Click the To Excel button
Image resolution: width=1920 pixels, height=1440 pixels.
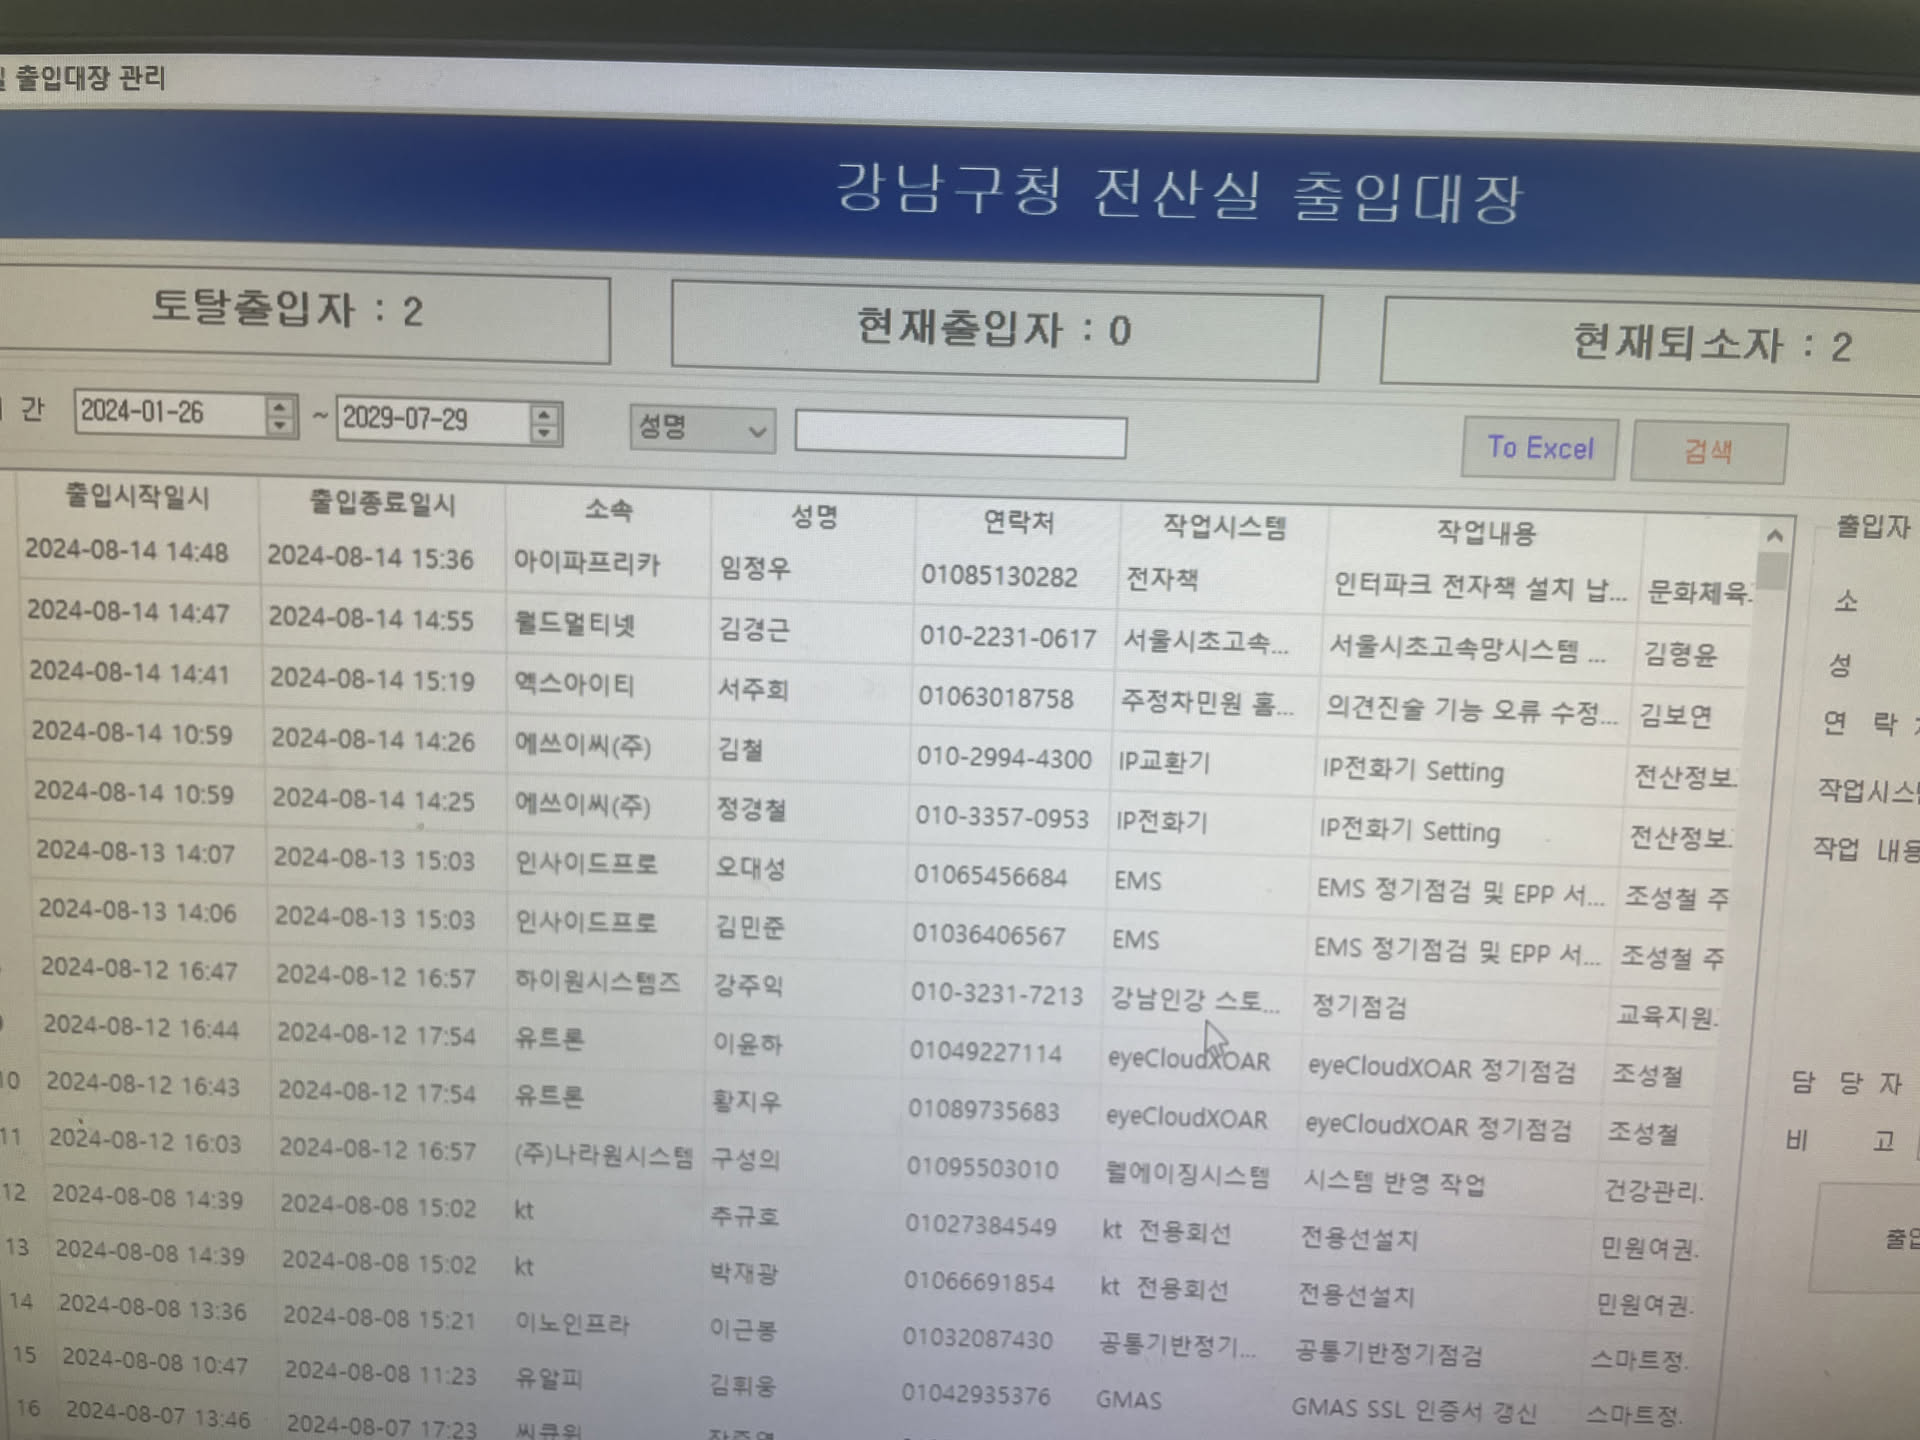coord(1539,447)
